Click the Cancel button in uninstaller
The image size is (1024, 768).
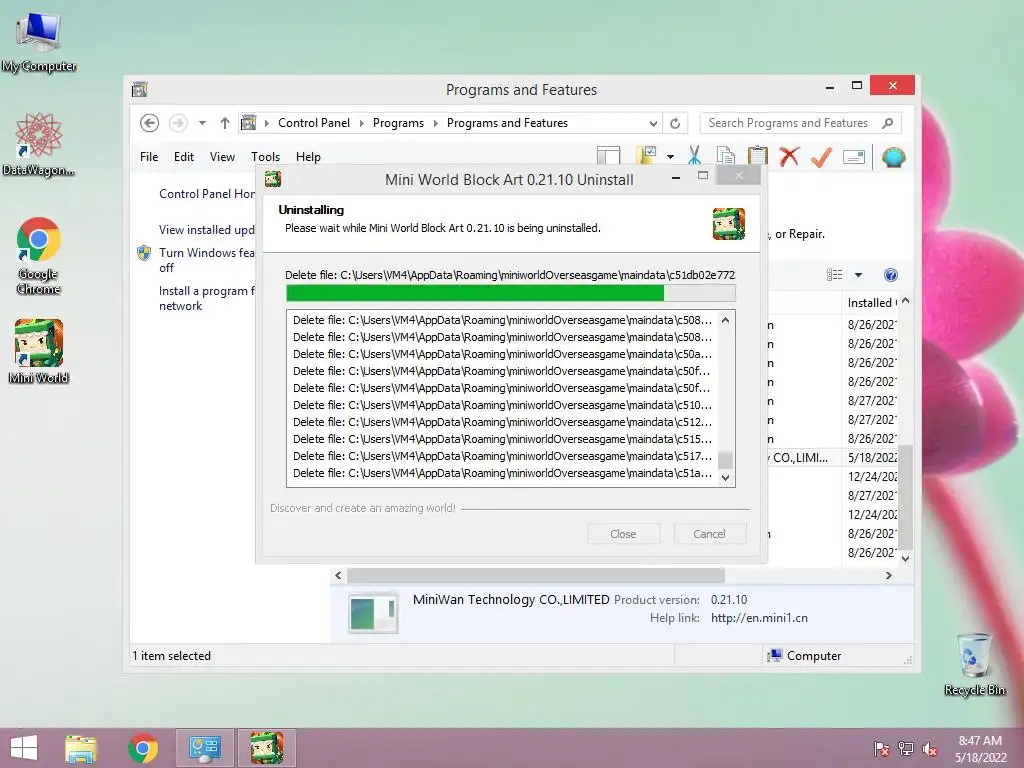click(709, 534)
